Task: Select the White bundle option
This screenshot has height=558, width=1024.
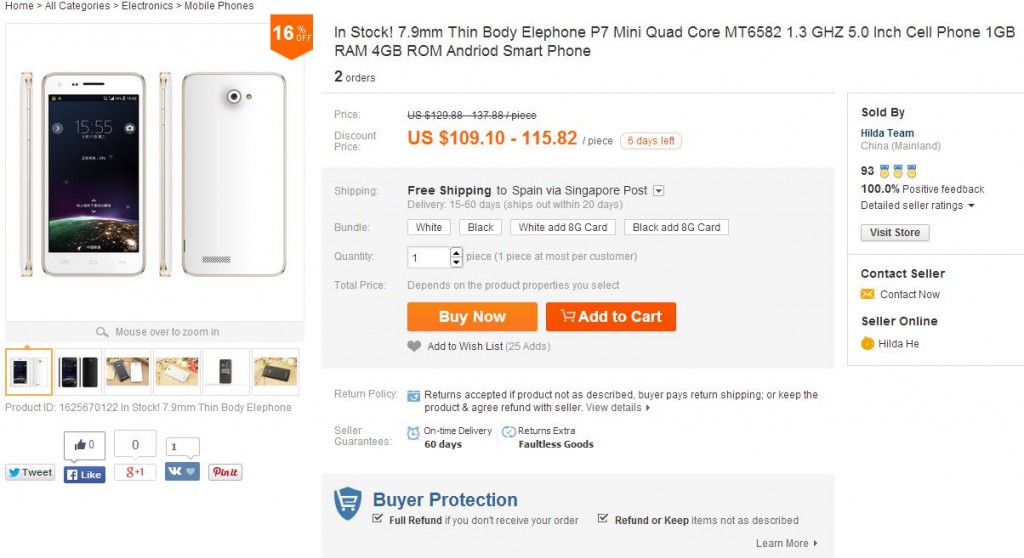Action: (429, 227)
